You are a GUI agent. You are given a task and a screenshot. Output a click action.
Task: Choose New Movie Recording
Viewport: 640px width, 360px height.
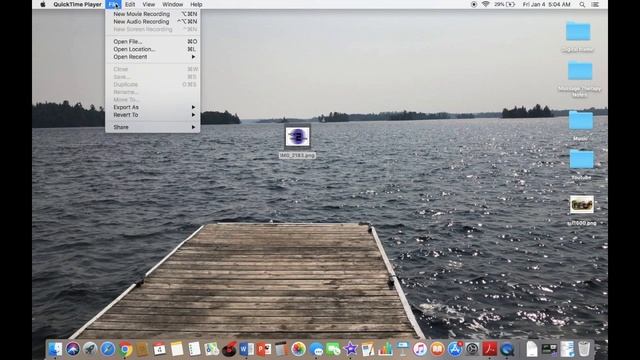153,14
